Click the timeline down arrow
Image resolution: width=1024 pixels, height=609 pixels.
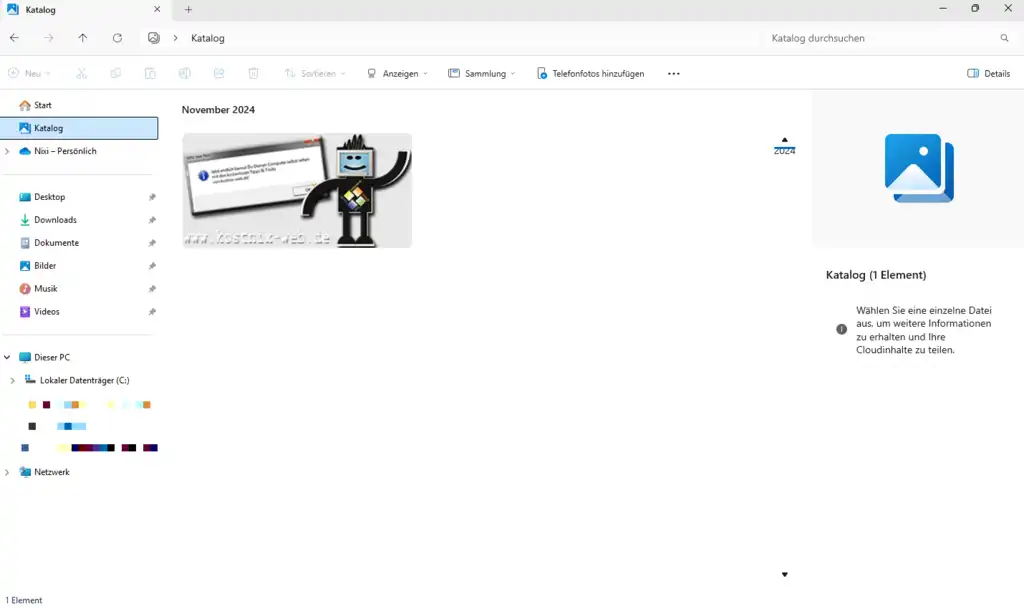point(784,574)
